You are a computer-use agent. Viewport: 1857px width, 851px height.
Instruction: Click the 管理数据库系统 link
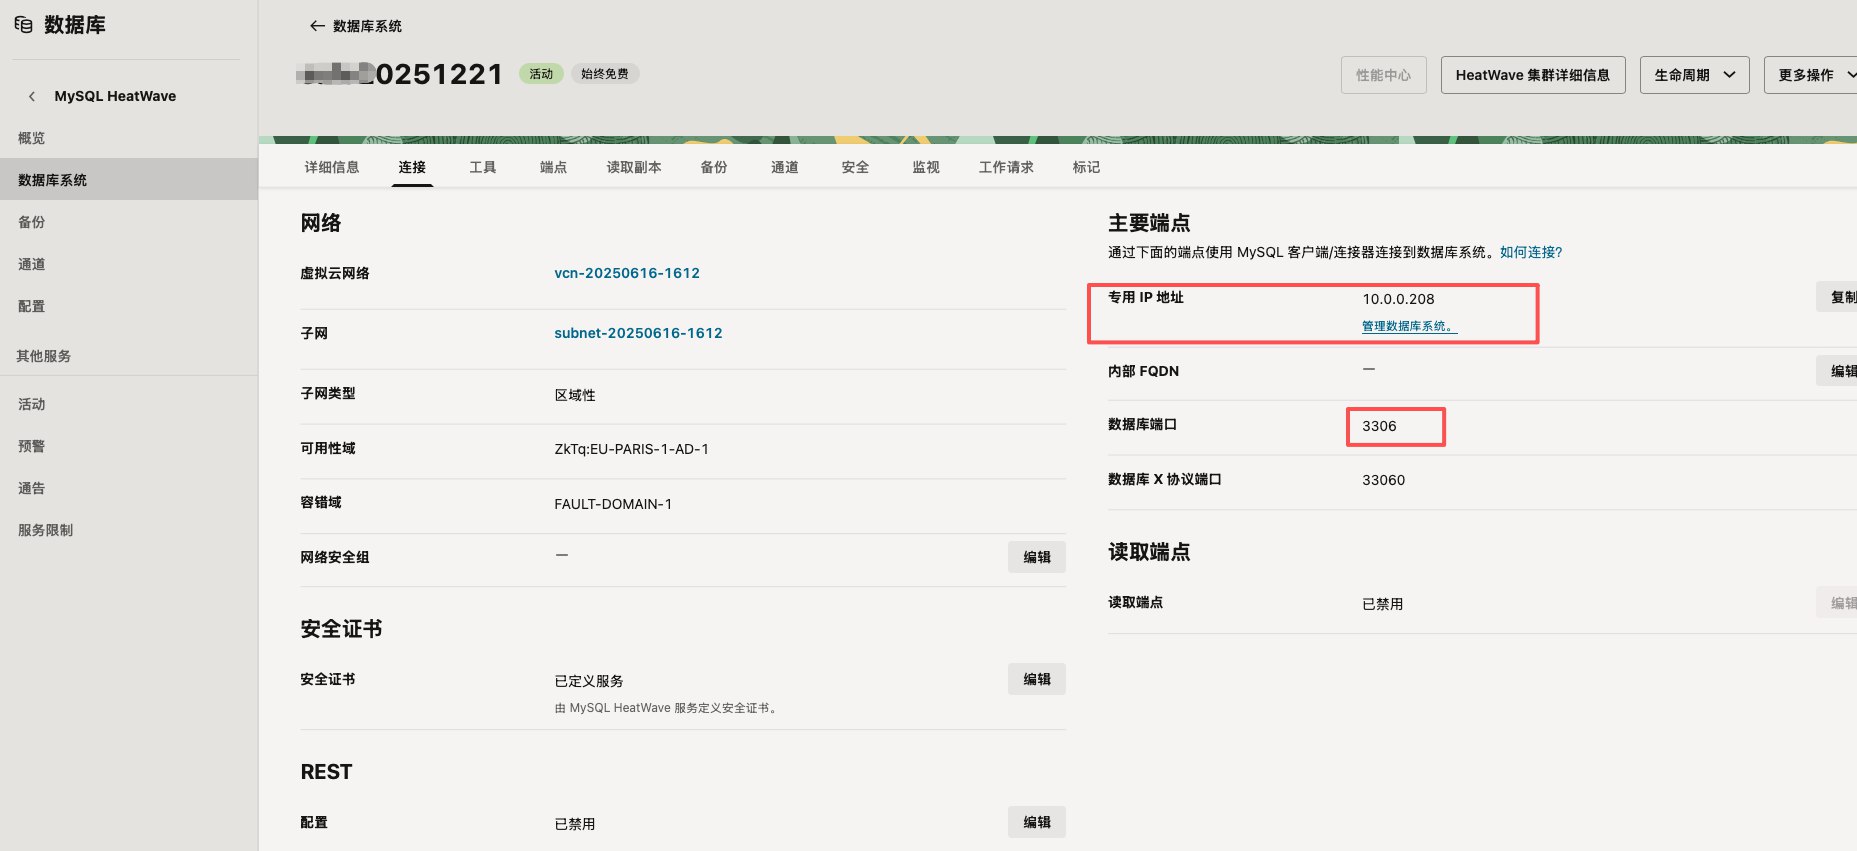(x=1408, y=326)
